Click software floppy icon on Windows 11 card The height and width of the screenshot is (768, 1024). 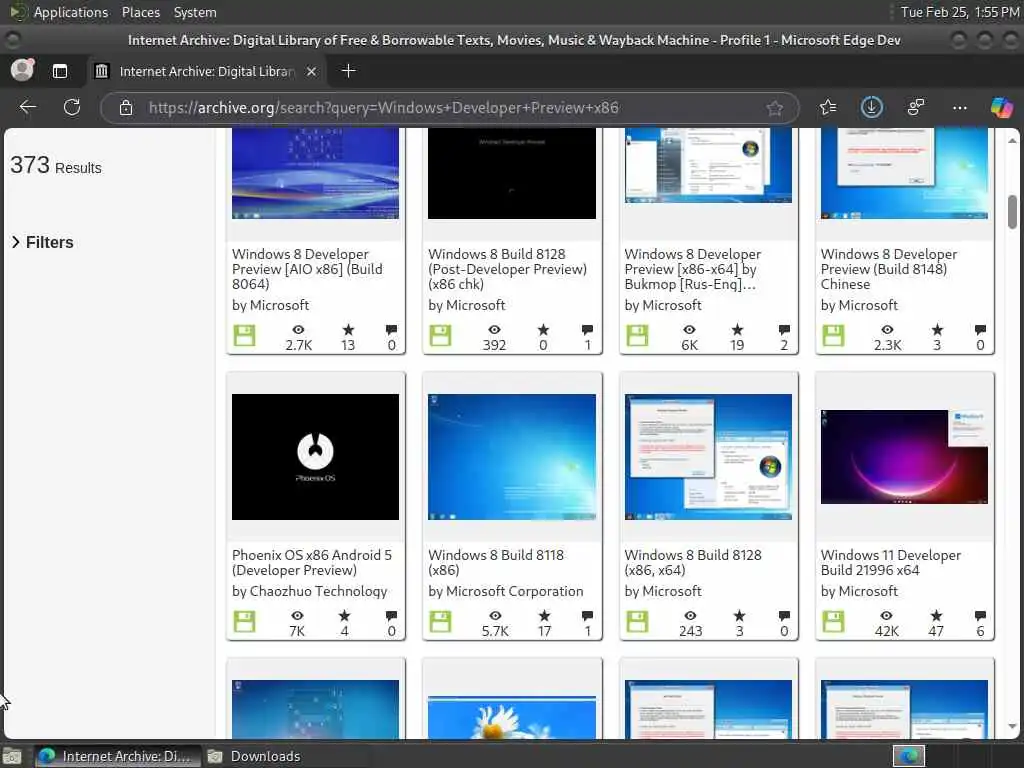coord(833,622)
